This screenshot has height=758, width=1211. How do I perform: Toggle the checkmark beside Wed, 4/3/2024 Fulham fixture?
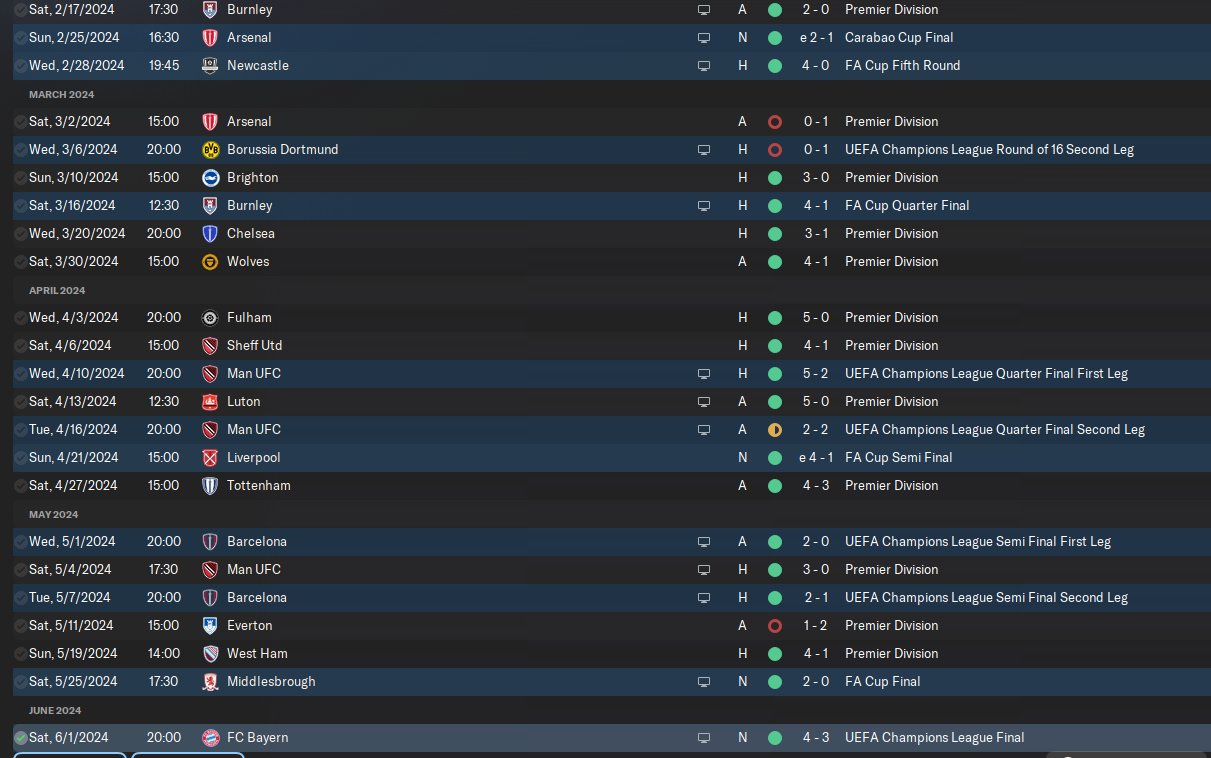[21, 317]
